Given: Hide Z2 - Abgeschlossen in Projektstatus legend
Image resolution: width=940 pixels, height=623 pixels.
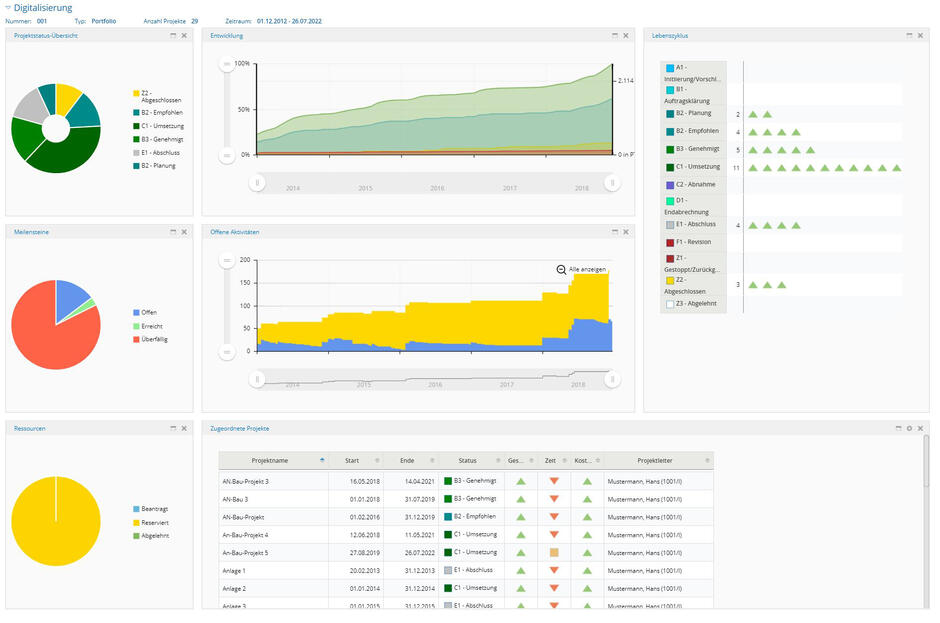Looking at the screenshot, I should (156, 97).
